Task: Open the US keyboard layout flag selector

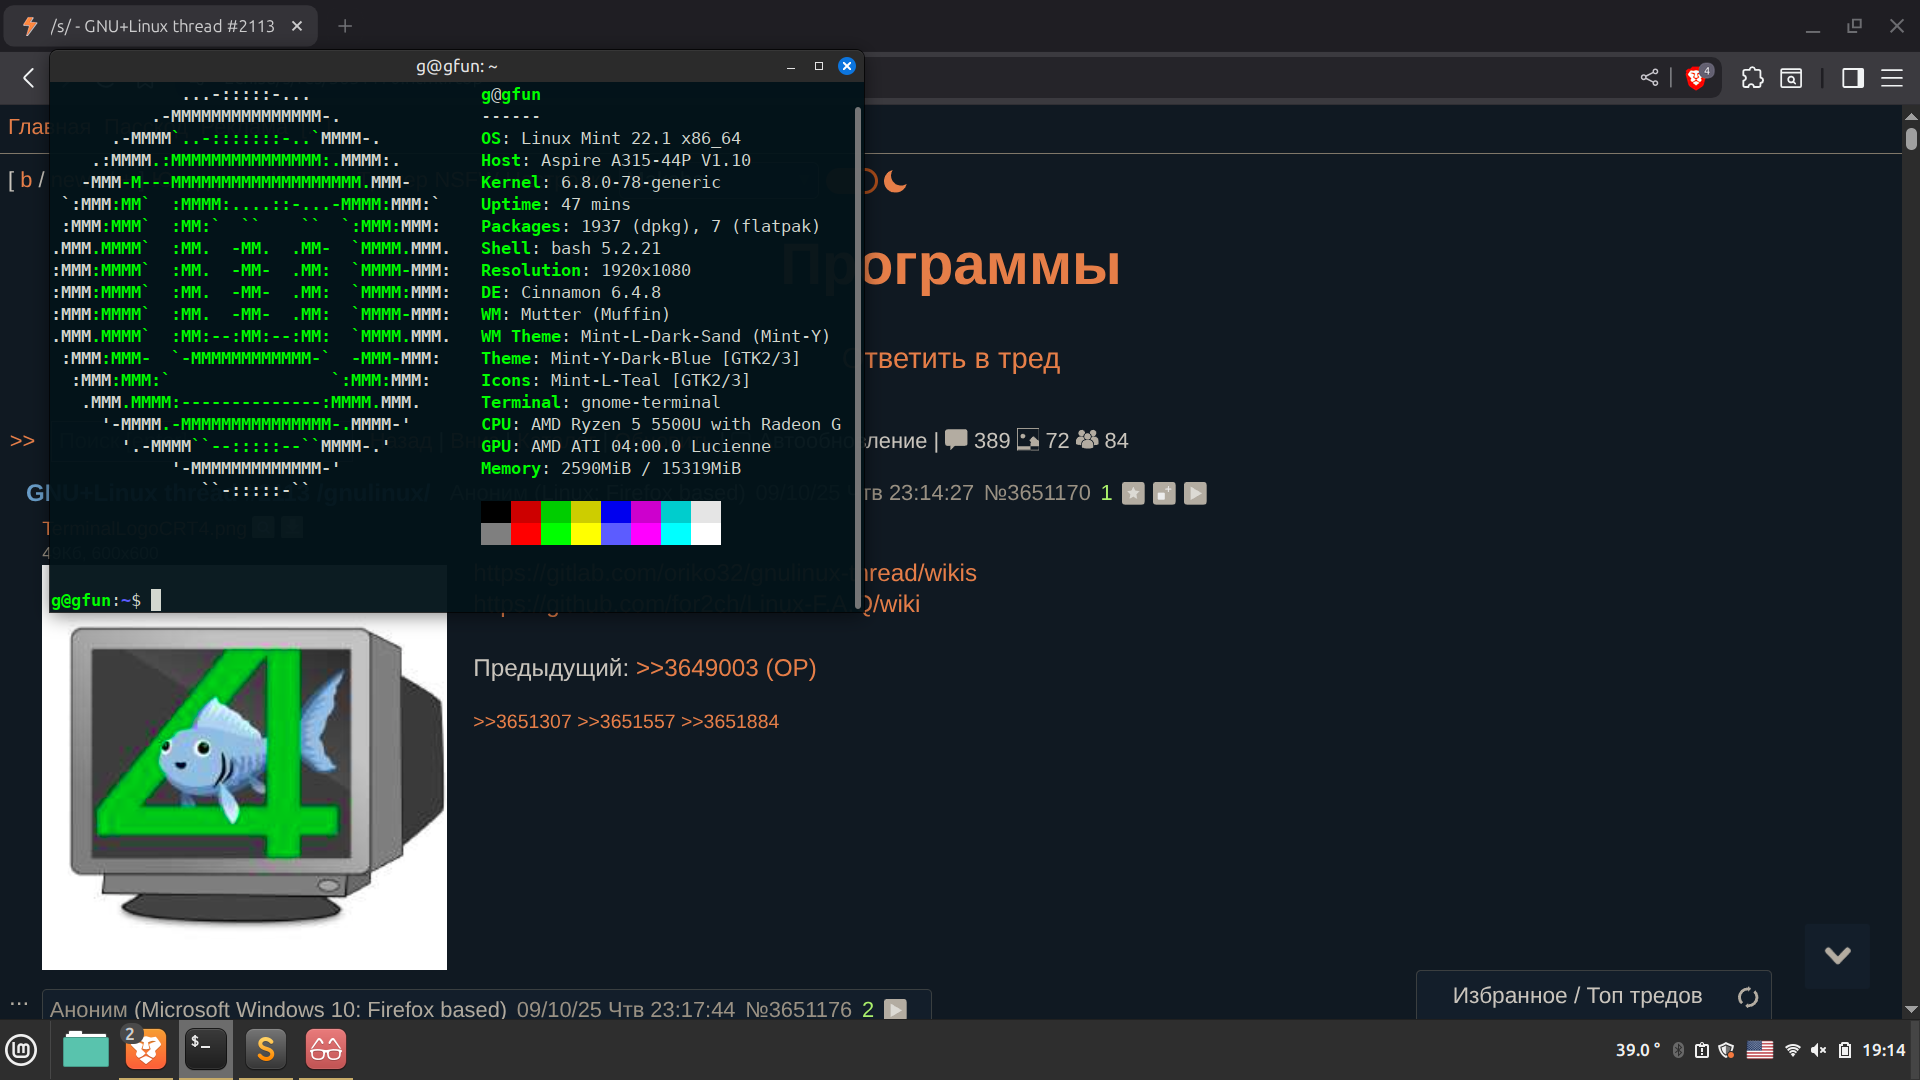Action: (1760, 1050)
